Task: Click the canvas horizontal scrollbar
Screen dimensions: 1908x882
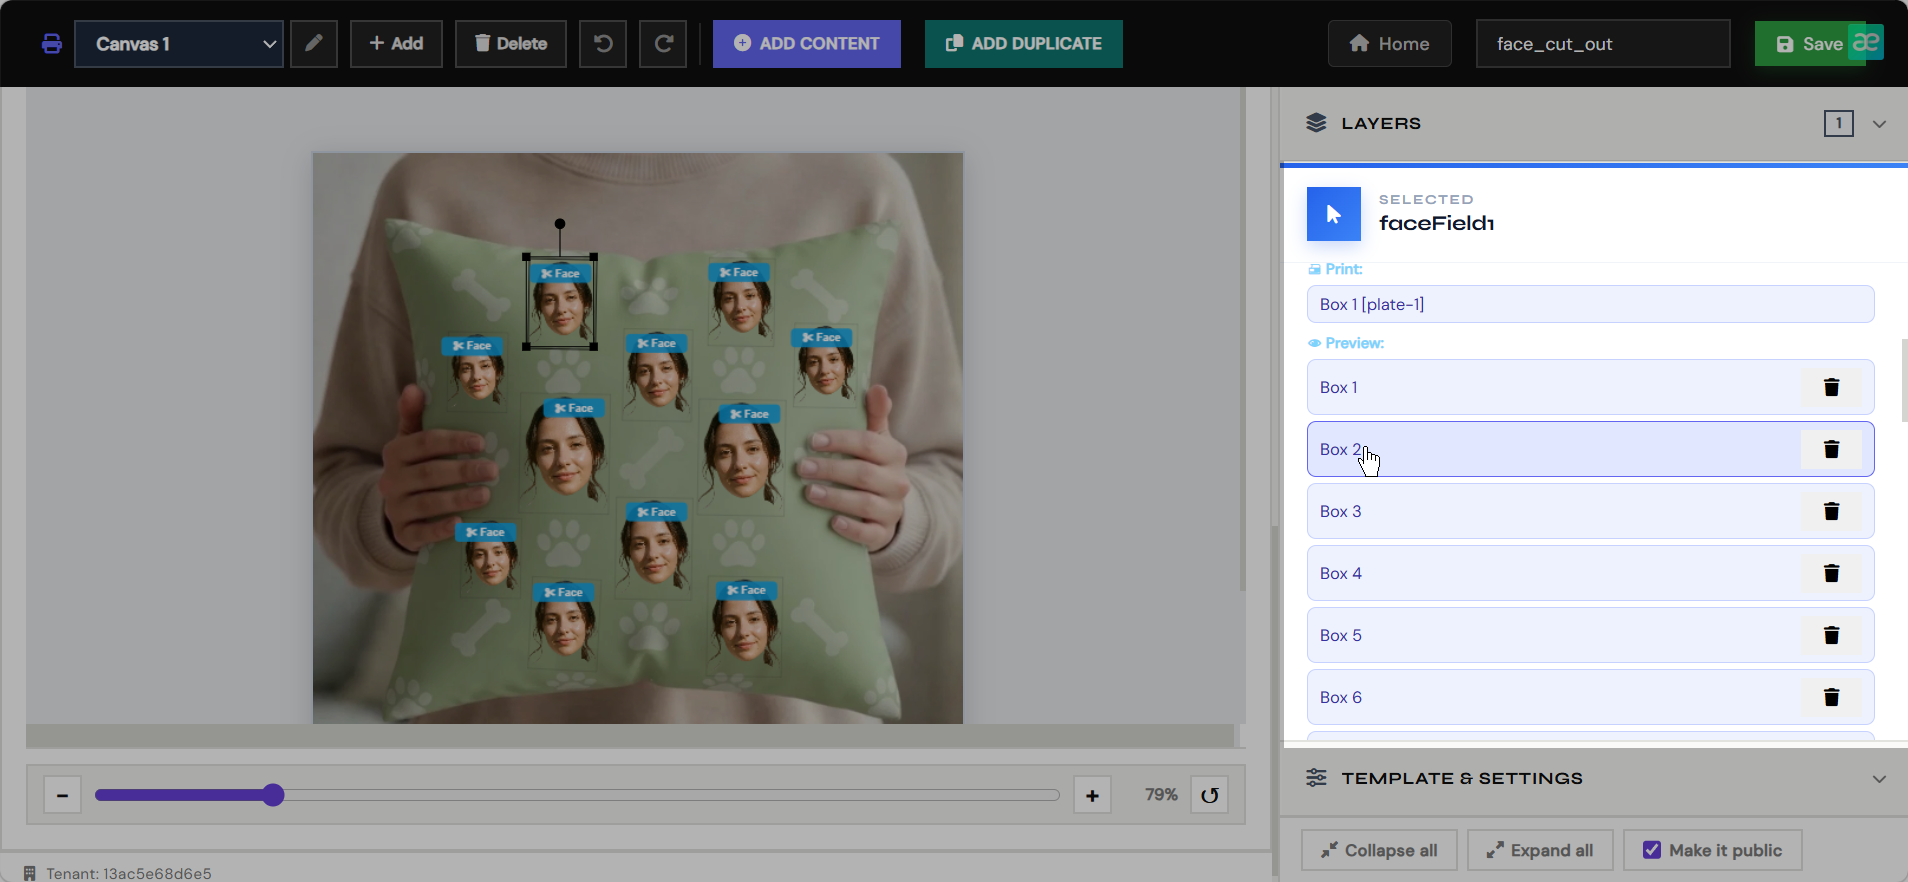Action: pyautogui.click(x=630, y=735)
